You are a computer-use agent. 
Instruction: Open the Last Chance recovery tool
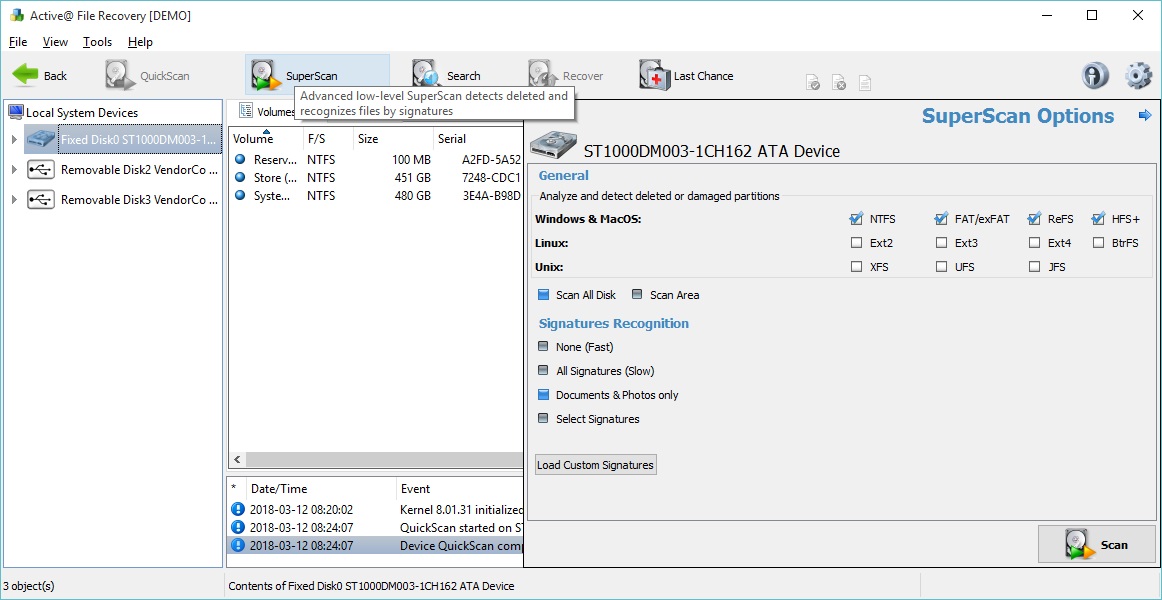coord(686,74)
